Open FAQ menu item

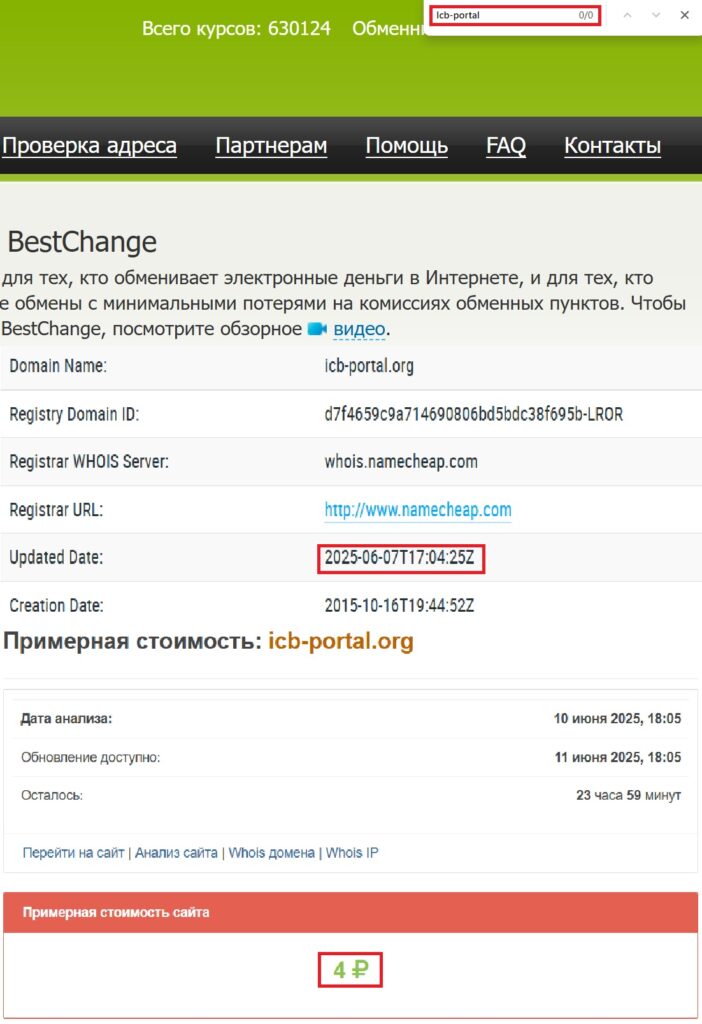505,145
